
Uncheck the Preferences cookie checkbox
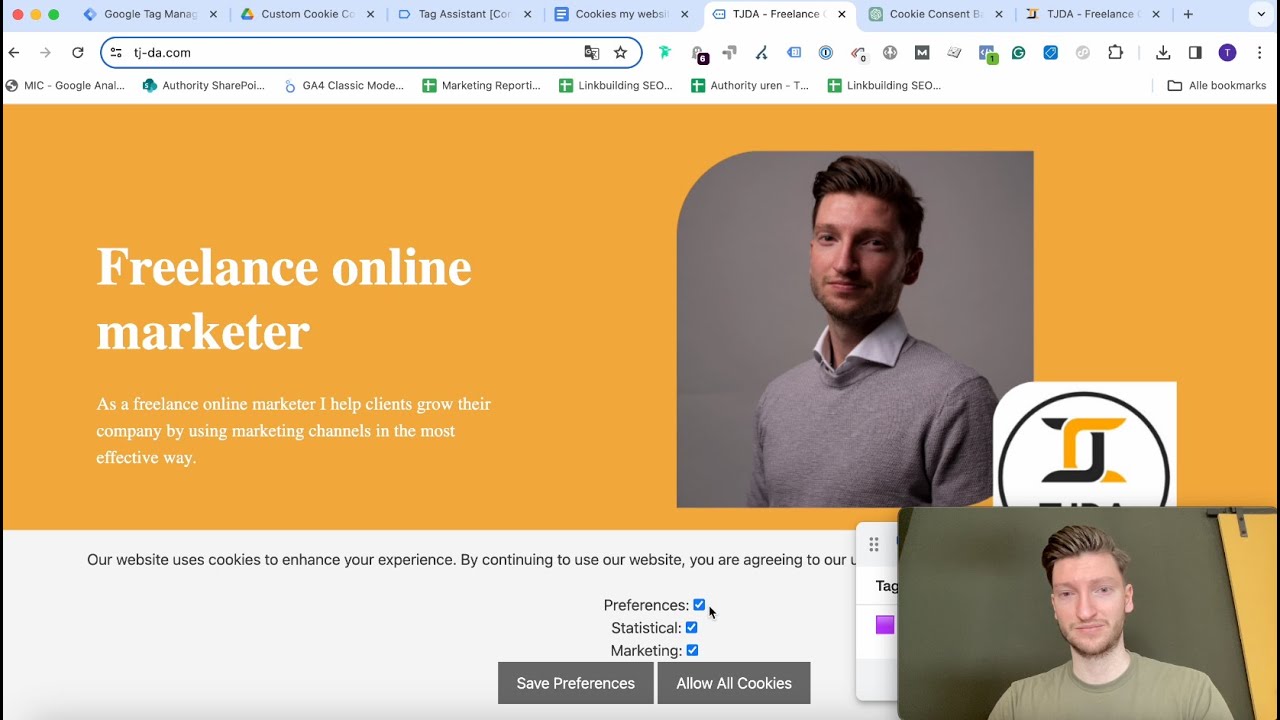tap(699, 605)
